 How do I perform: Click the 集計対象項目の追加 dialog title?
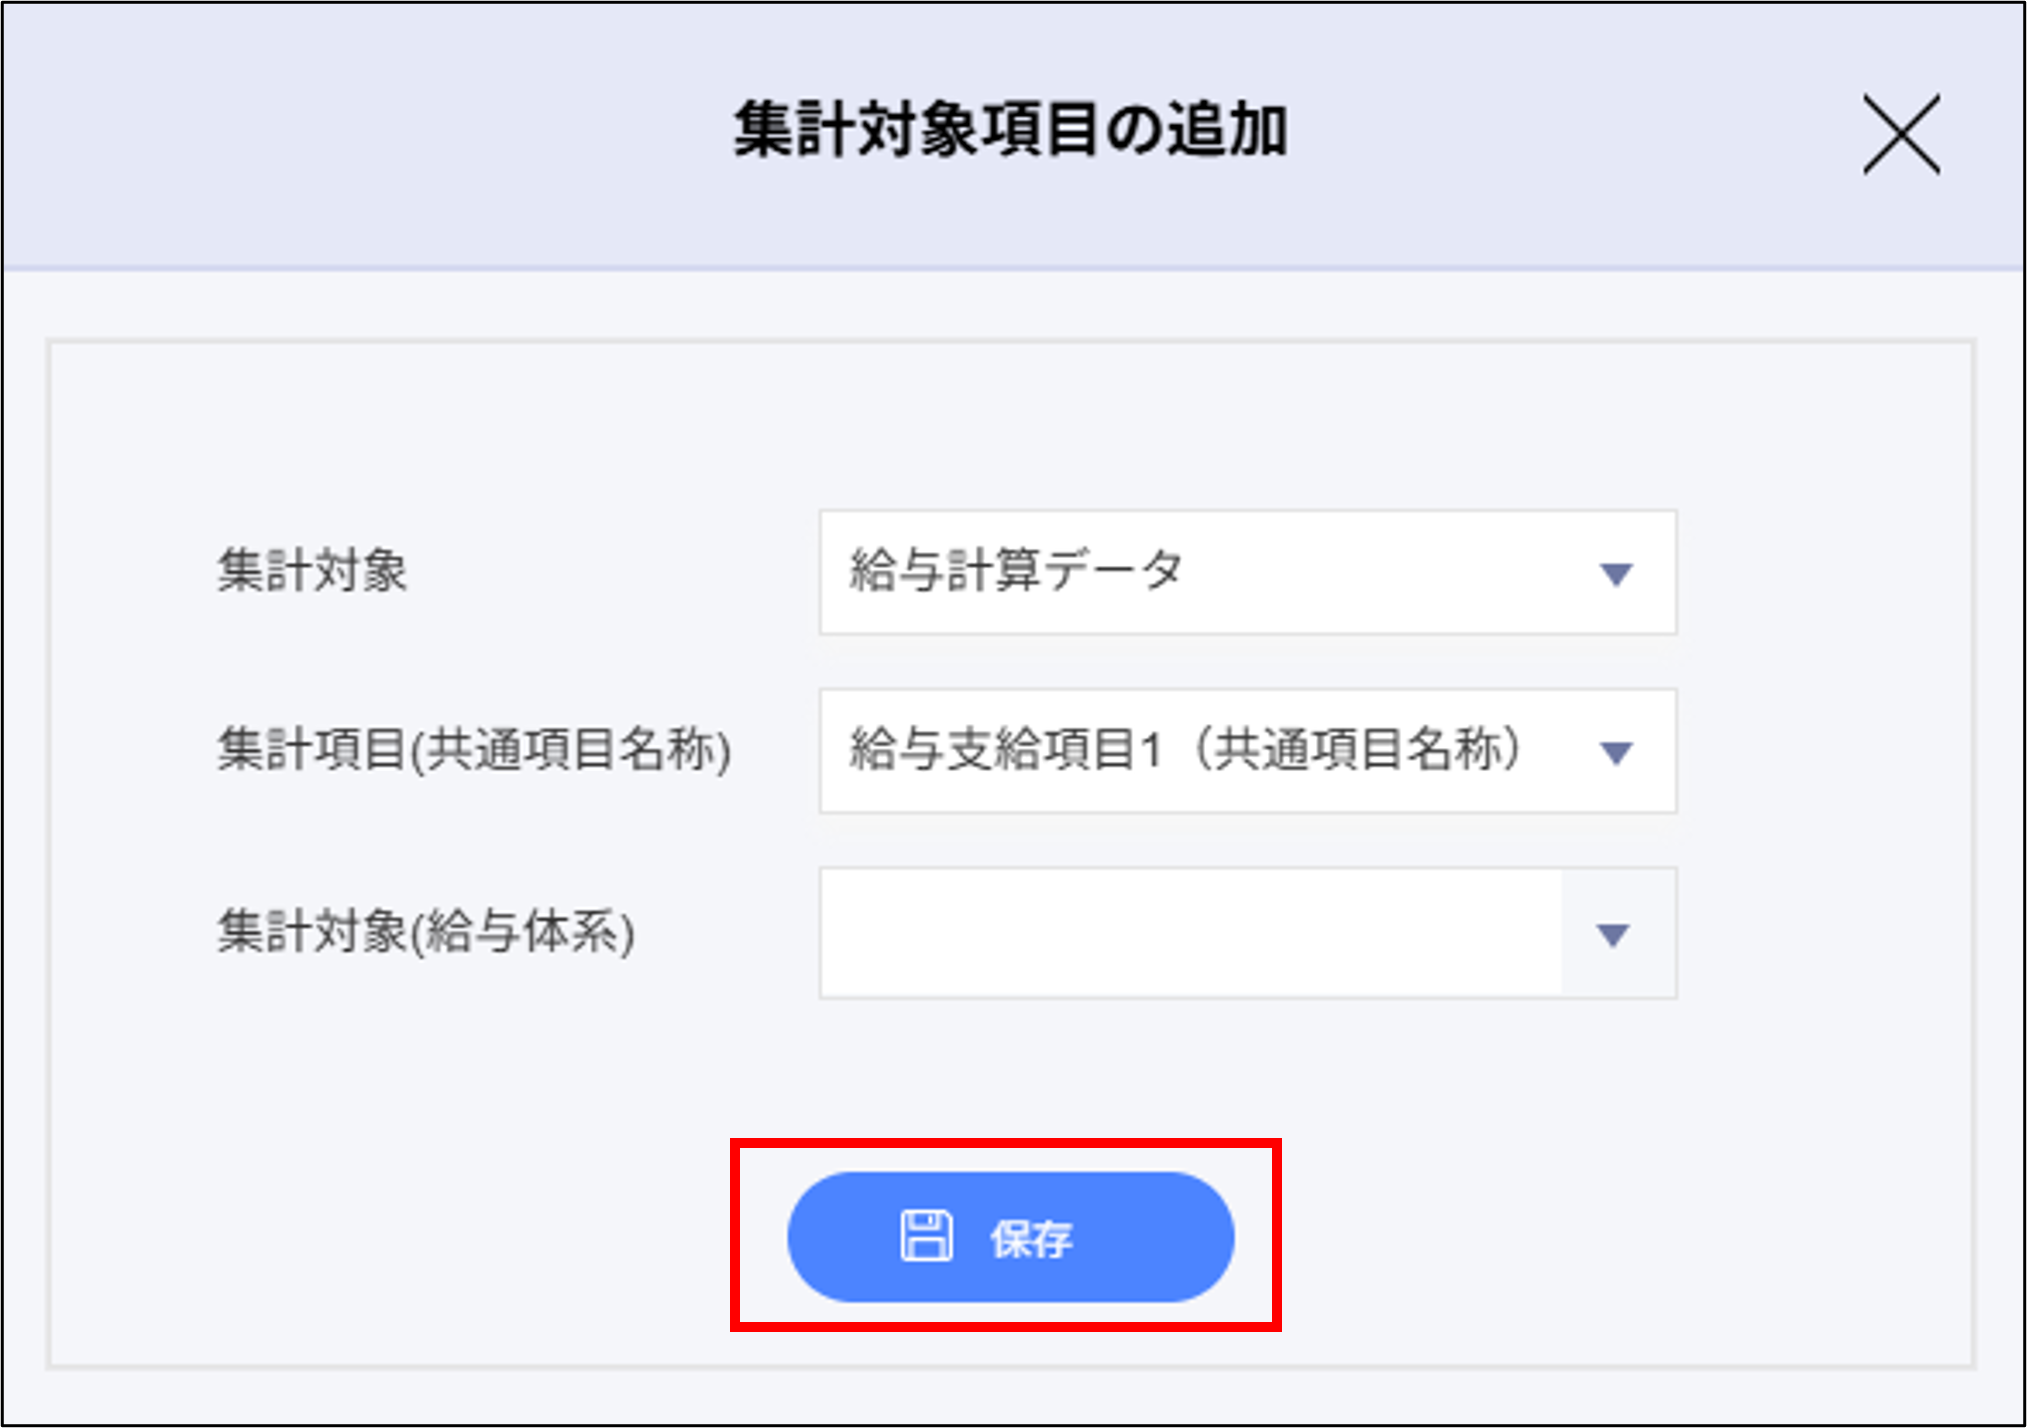1013,131
